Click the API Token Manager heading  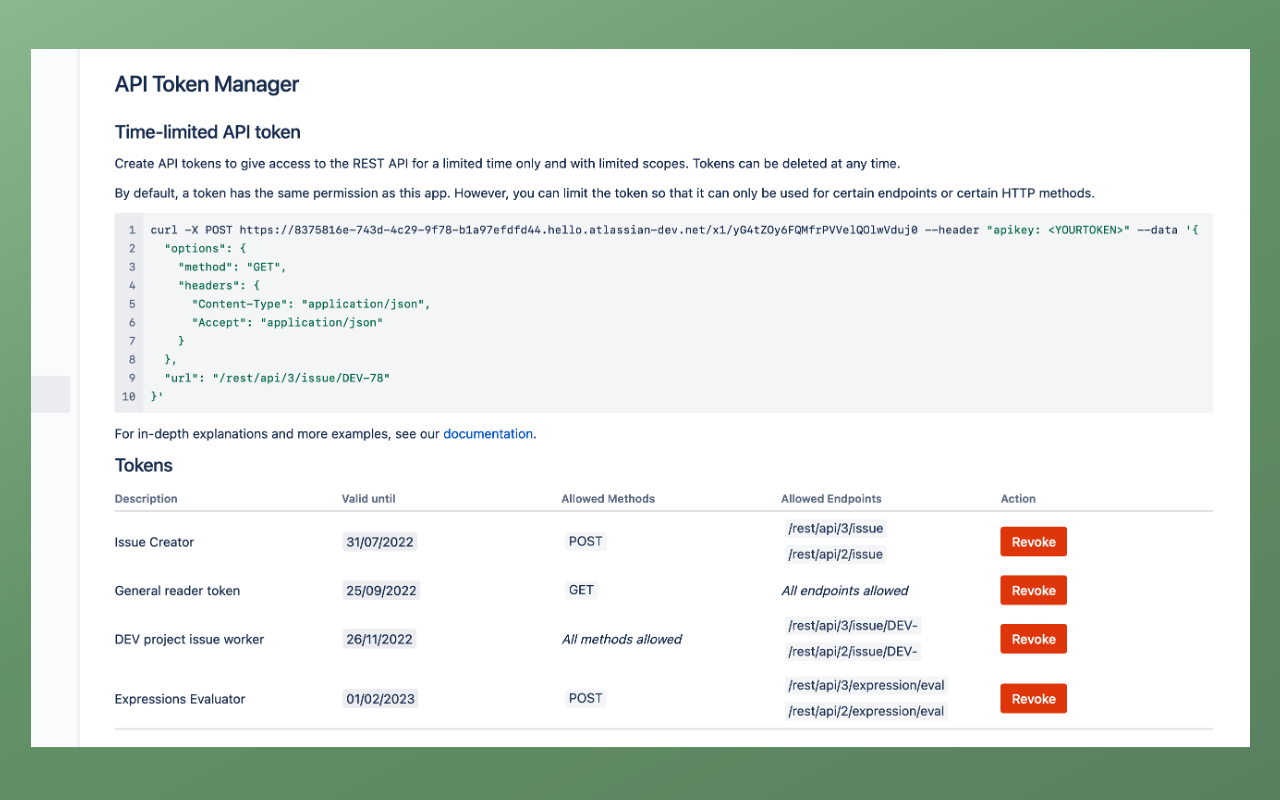coord(206,84)
